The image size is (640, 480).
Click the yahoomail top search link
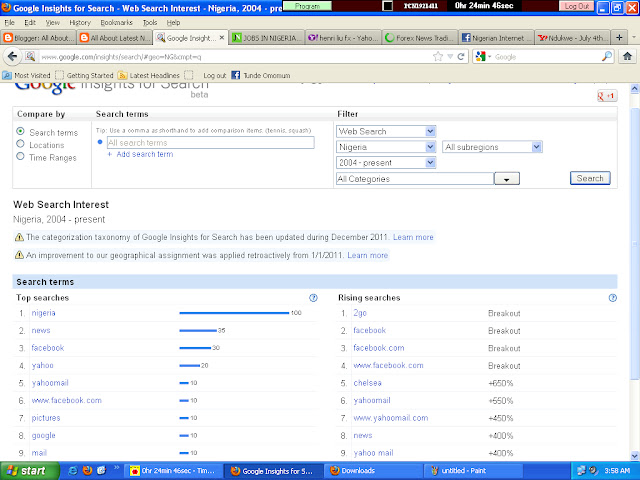[50, 383]
